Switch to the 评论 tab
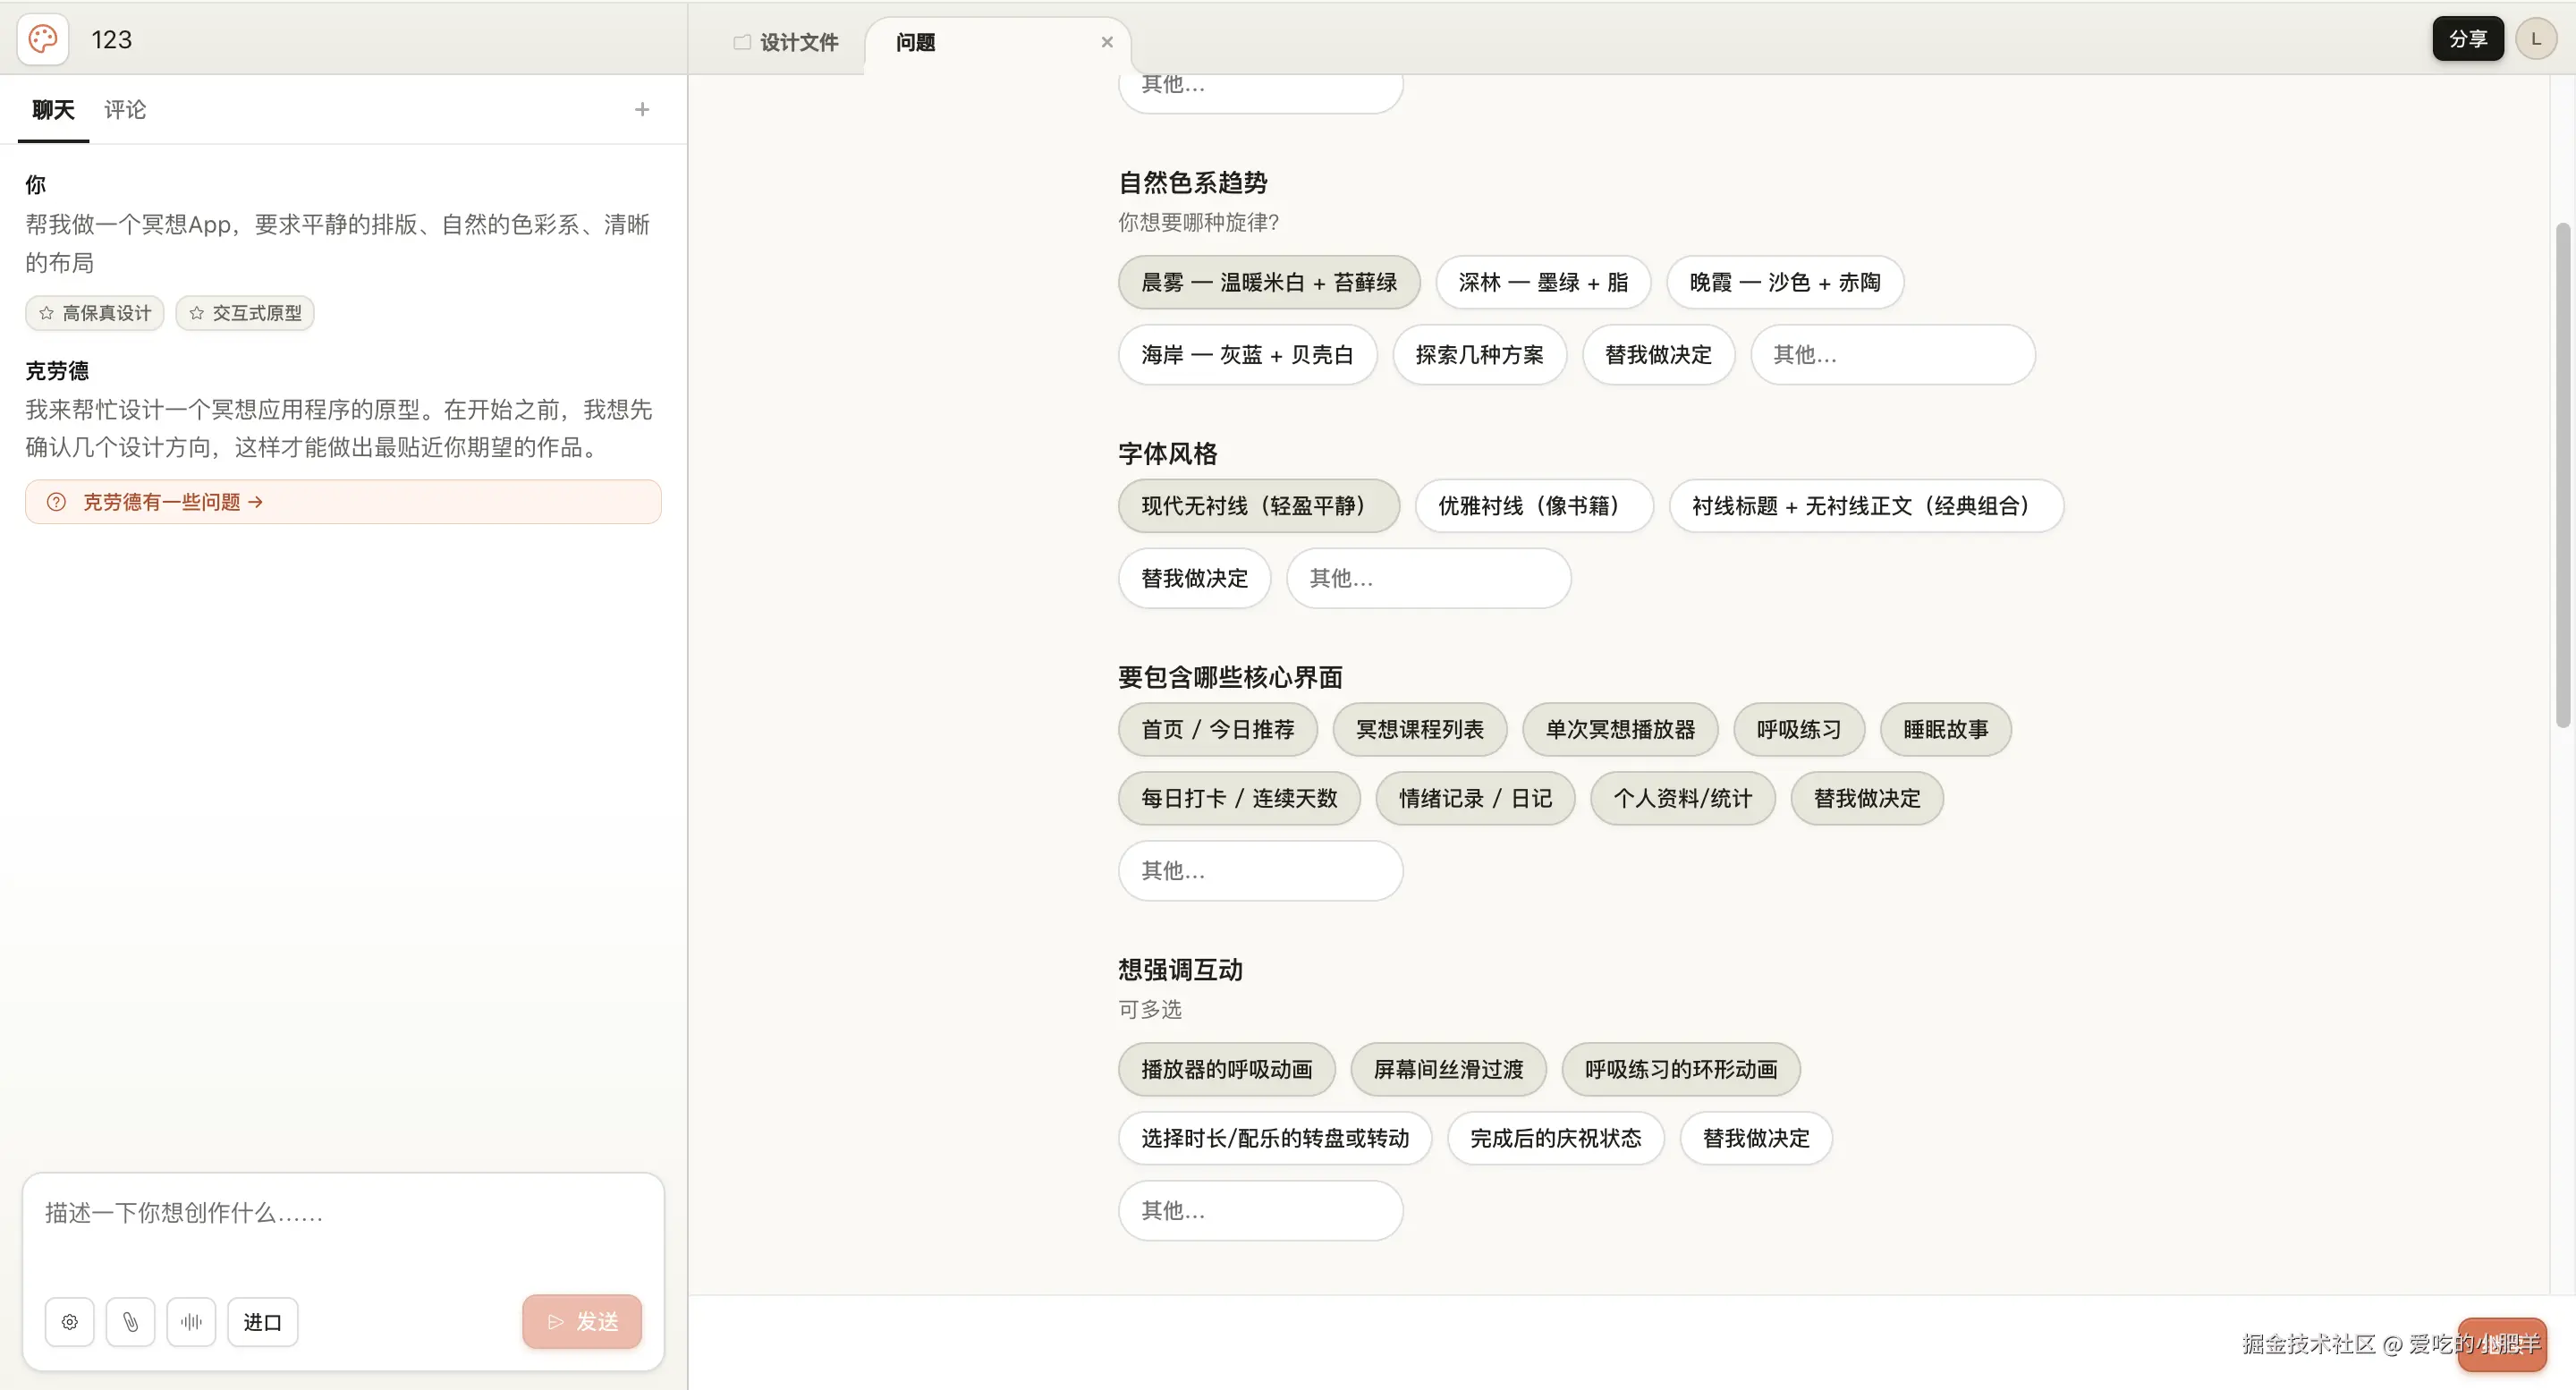 [125, 109]
